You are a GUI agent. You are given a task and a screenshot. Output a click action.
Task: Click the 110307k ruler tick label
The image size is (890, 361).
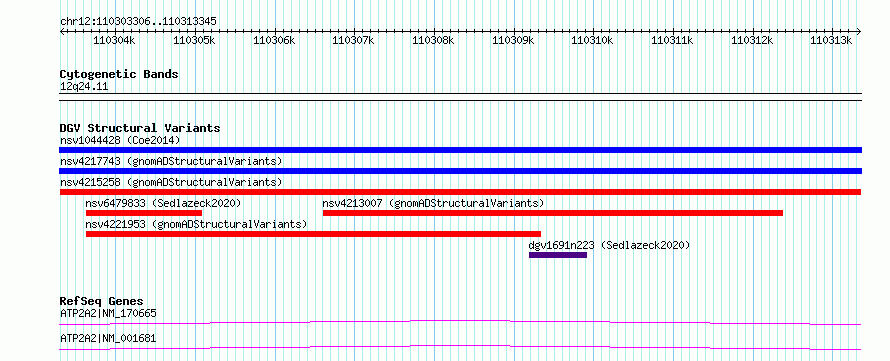click(353, 40)
